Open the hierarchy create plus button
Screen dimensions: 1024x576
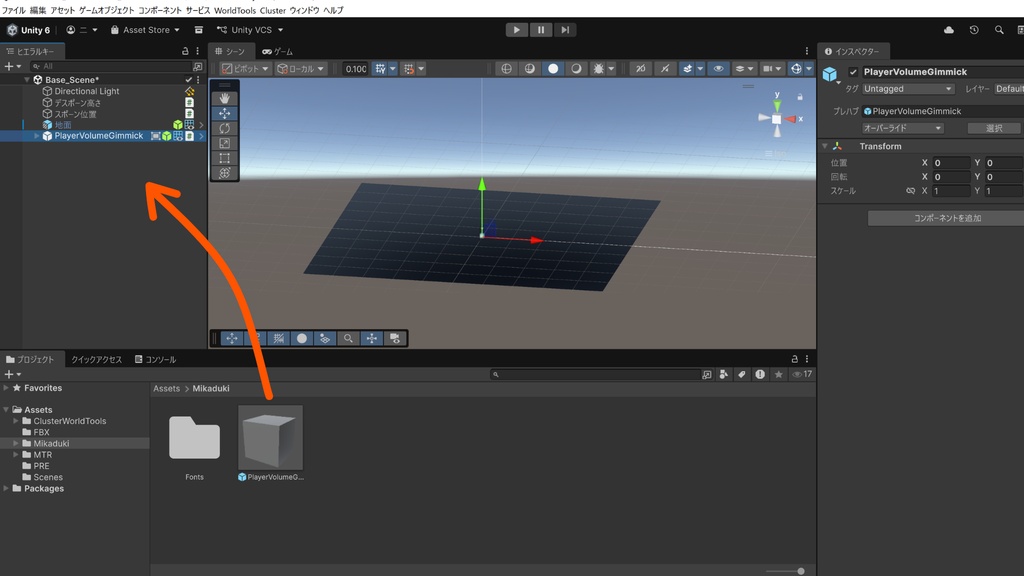pos(12,67)
